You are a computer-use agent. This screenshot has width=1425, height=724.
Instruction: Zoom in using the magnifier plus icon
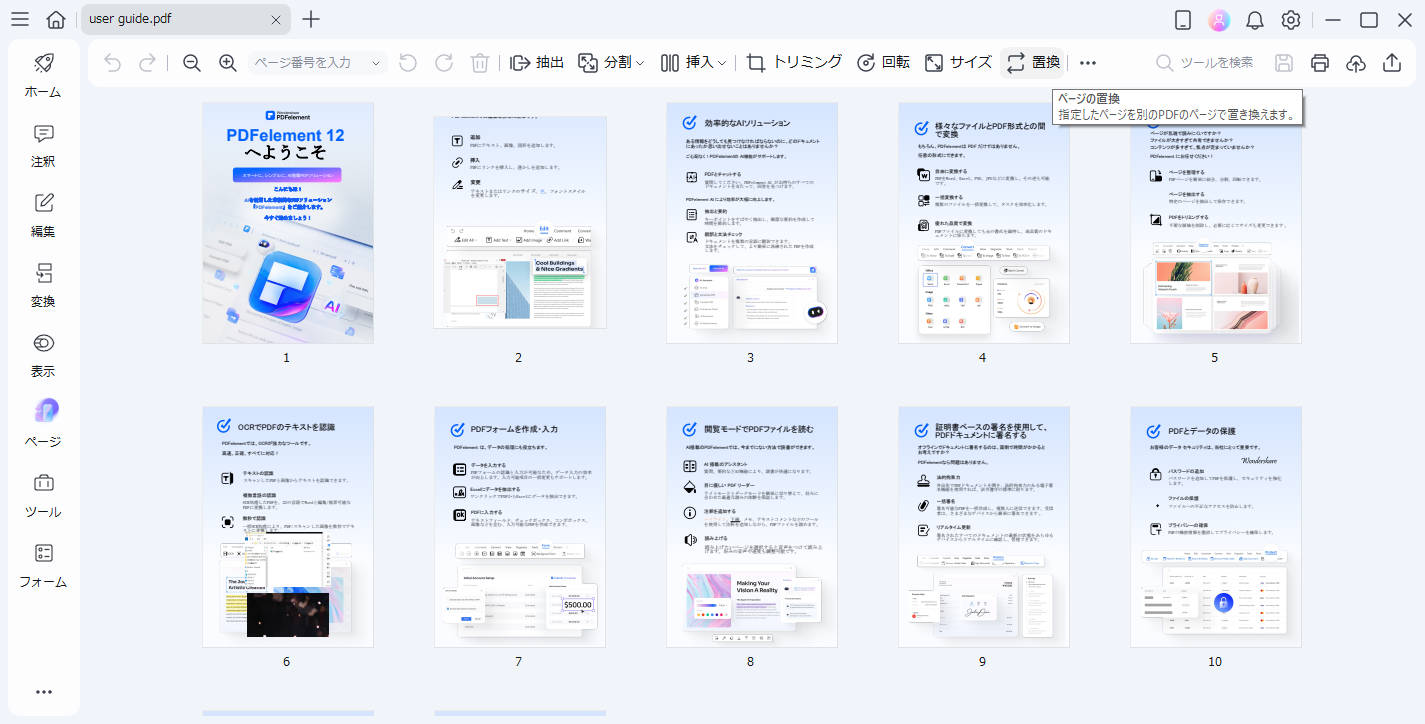pos(227,62)
